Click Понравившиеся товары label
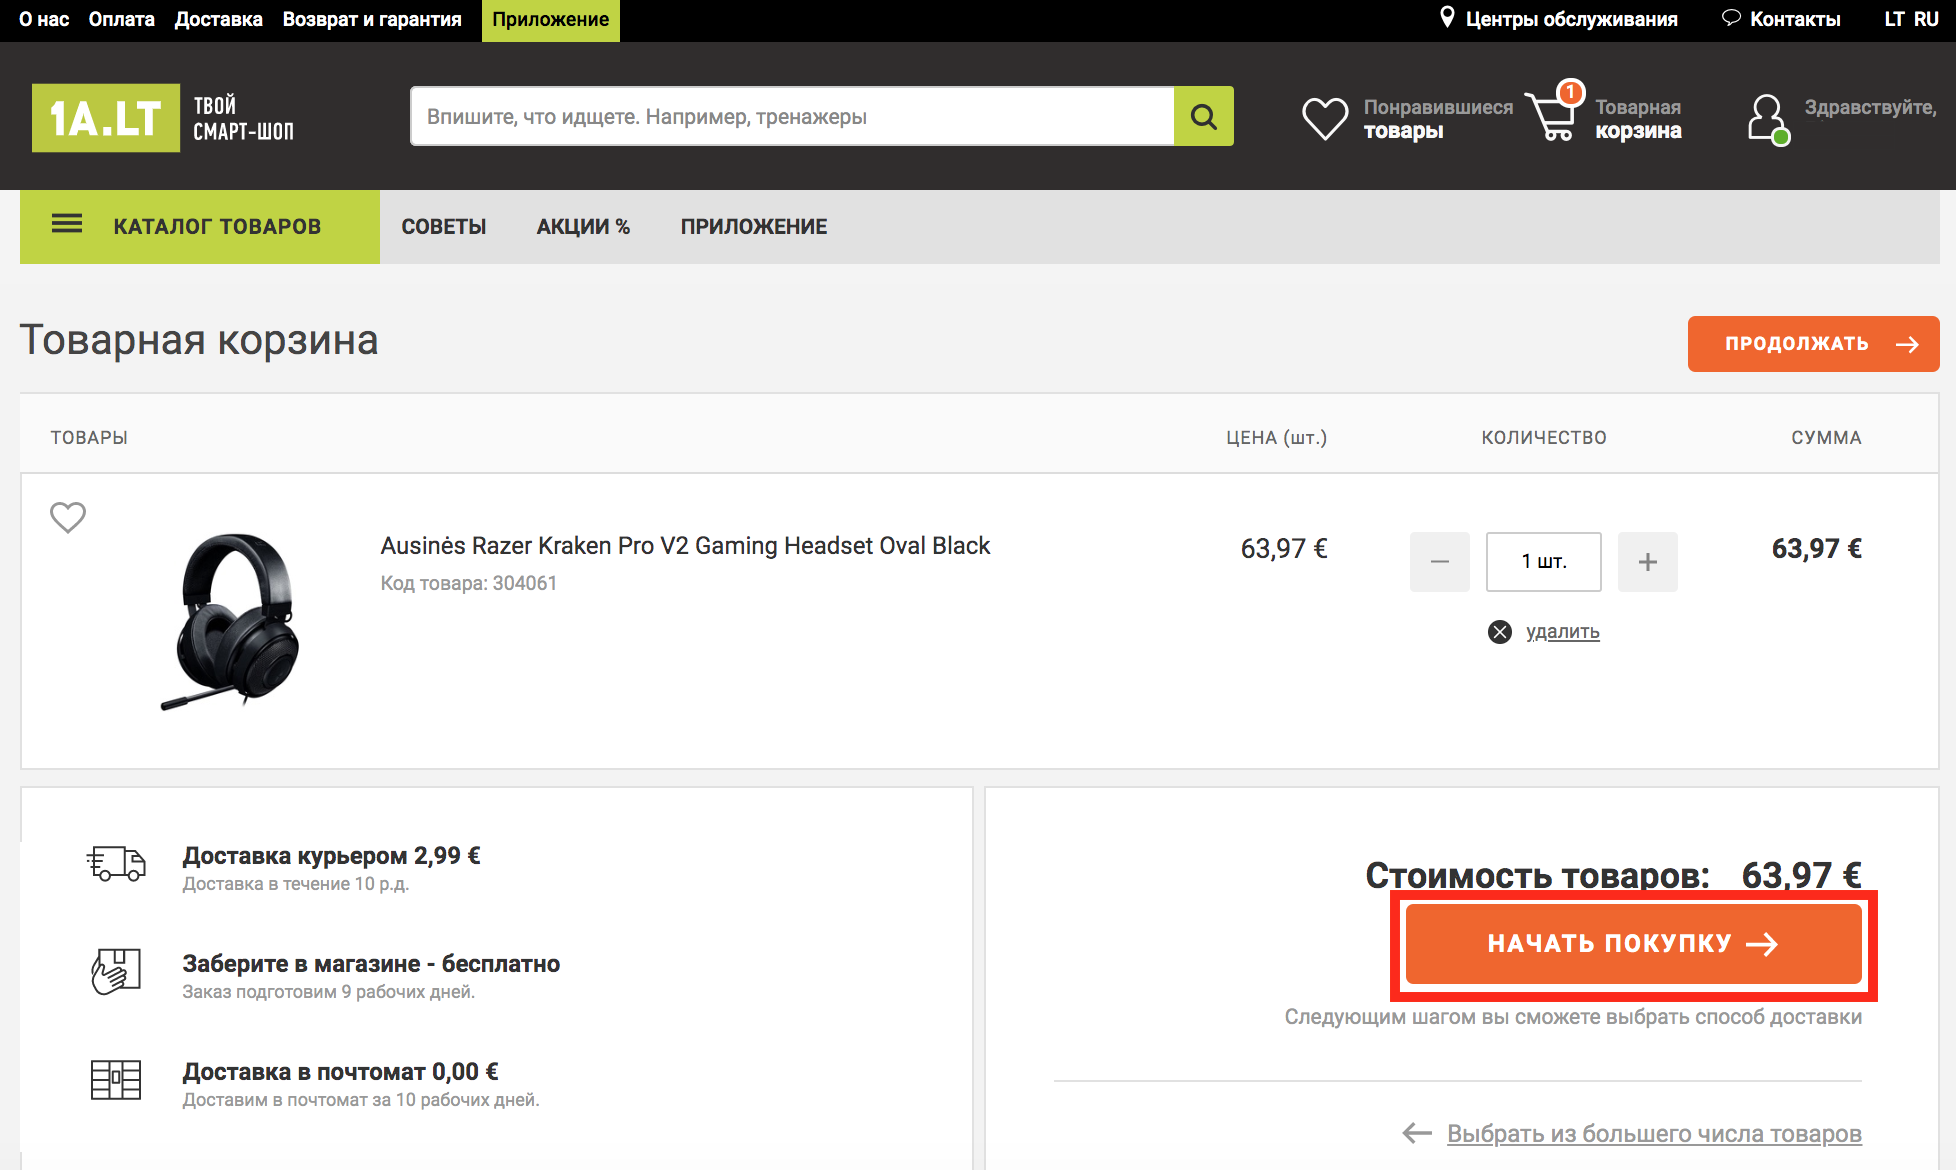Viewport: 1956px width, 1170px height. [1438, 119]
